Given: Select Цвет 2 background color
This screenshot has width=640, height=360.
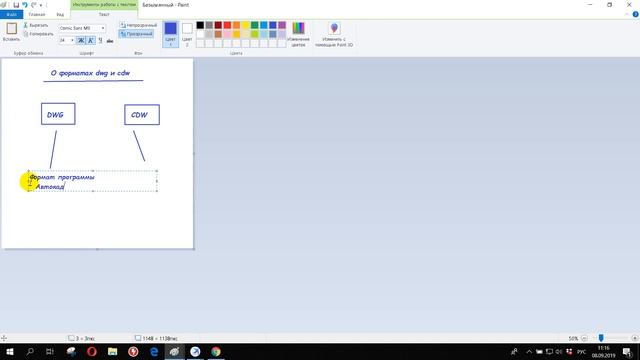Looking at the screenshot, I should [x=187, y=34].
